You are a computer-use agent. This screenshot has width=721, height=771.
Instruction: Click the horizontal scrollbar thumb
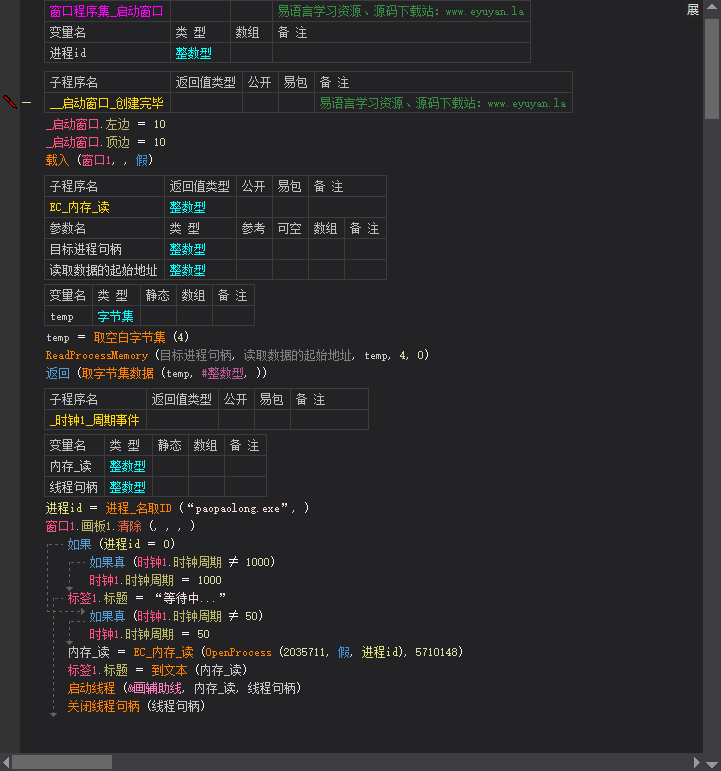tap(62, 762)
